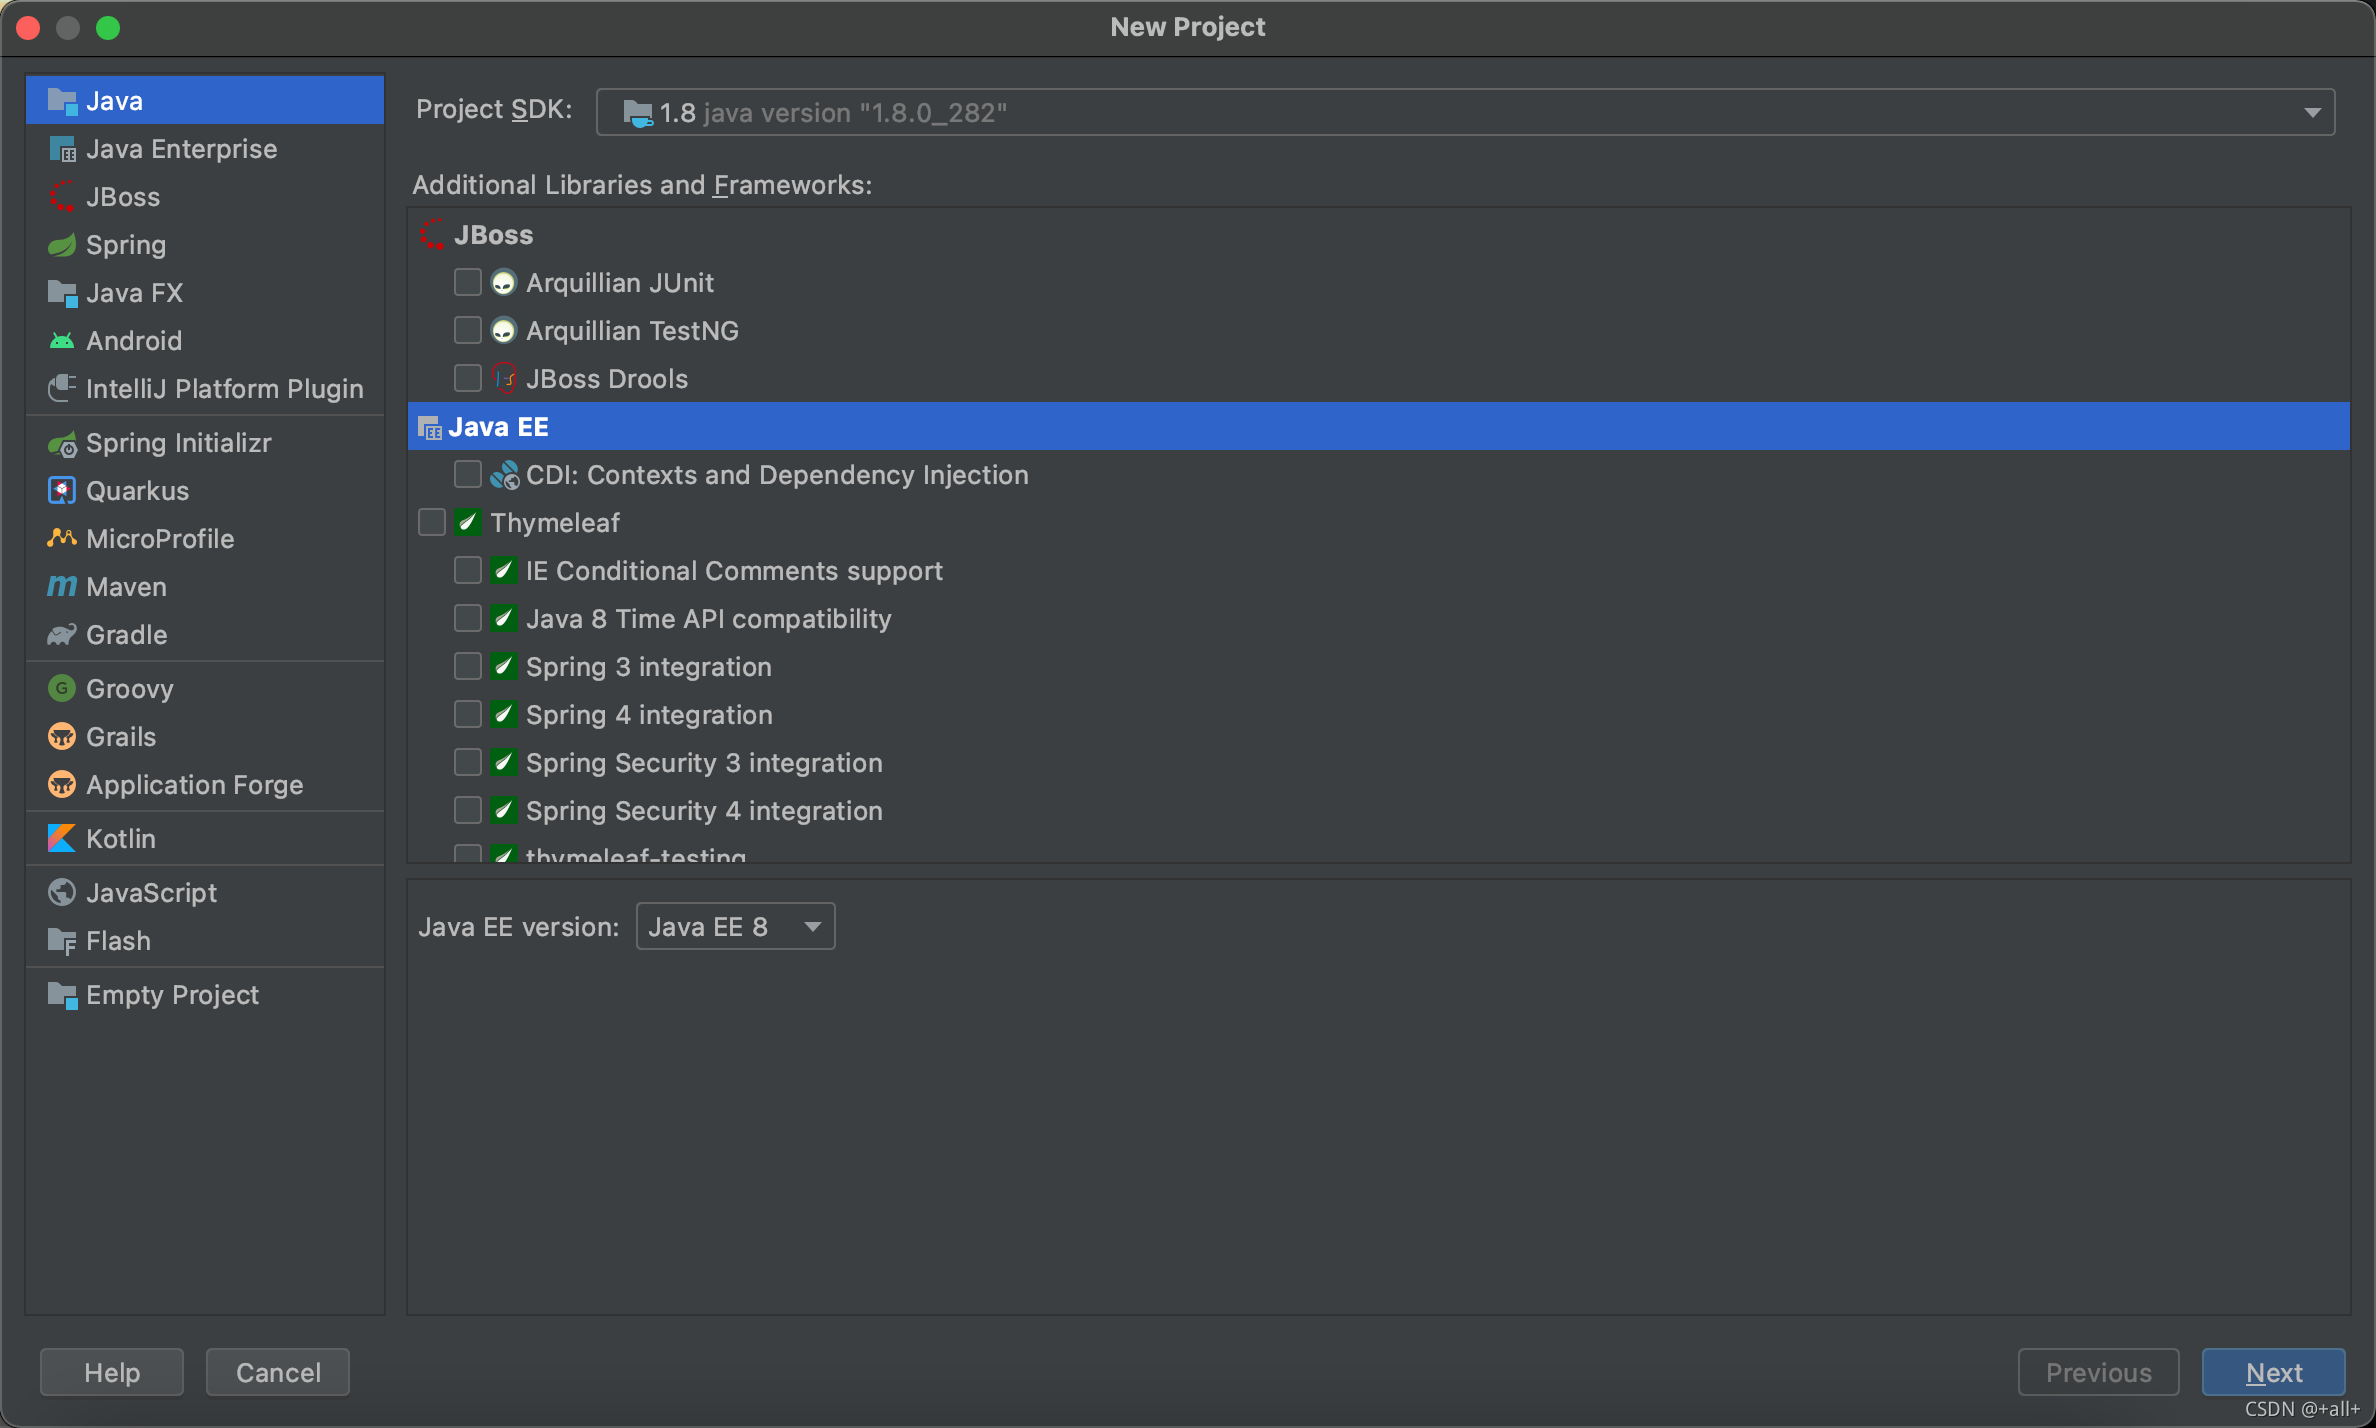Click the Android robot icon
This screenshot has height=1428, width=2376.
pyautogui.click(x=62, y=341)
